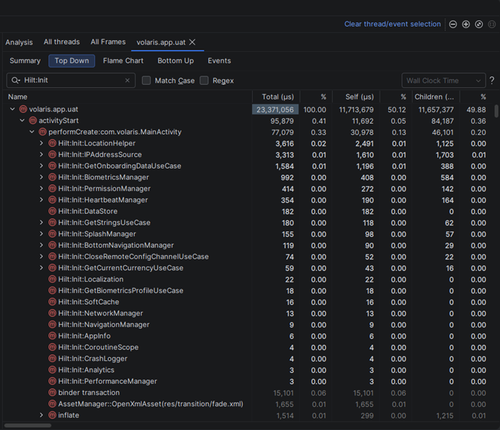
Task: Click the search magnifier icon
Action: [x=15, y=80]
